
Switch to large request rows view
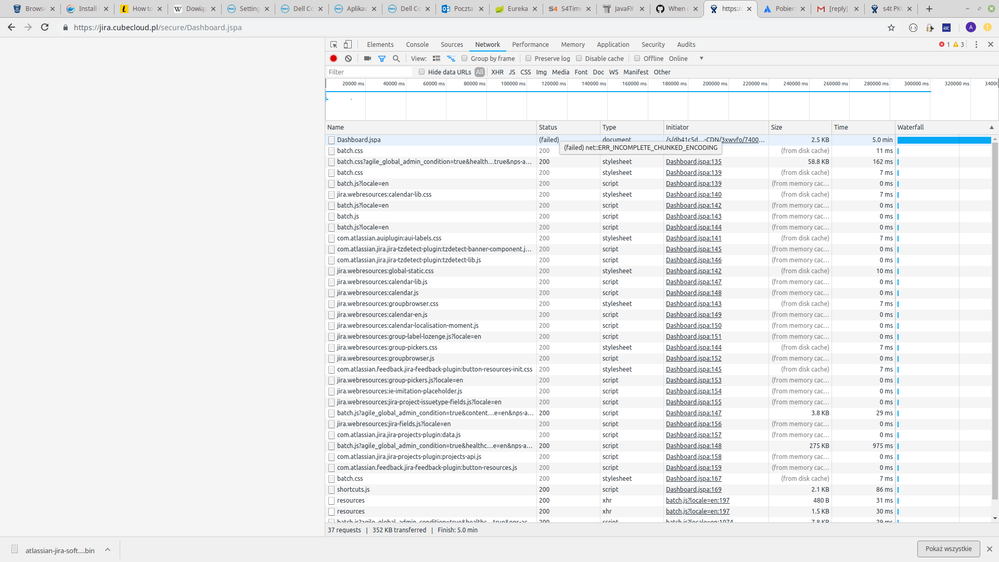[x=436, y=59]
